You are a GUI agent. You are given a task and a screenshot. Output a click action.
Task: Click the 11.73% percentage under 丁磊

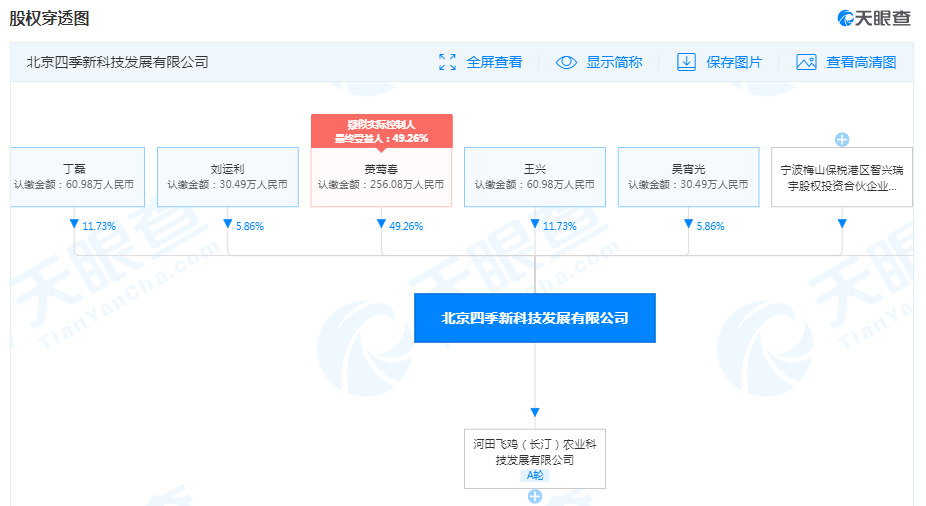coord(99,226)
